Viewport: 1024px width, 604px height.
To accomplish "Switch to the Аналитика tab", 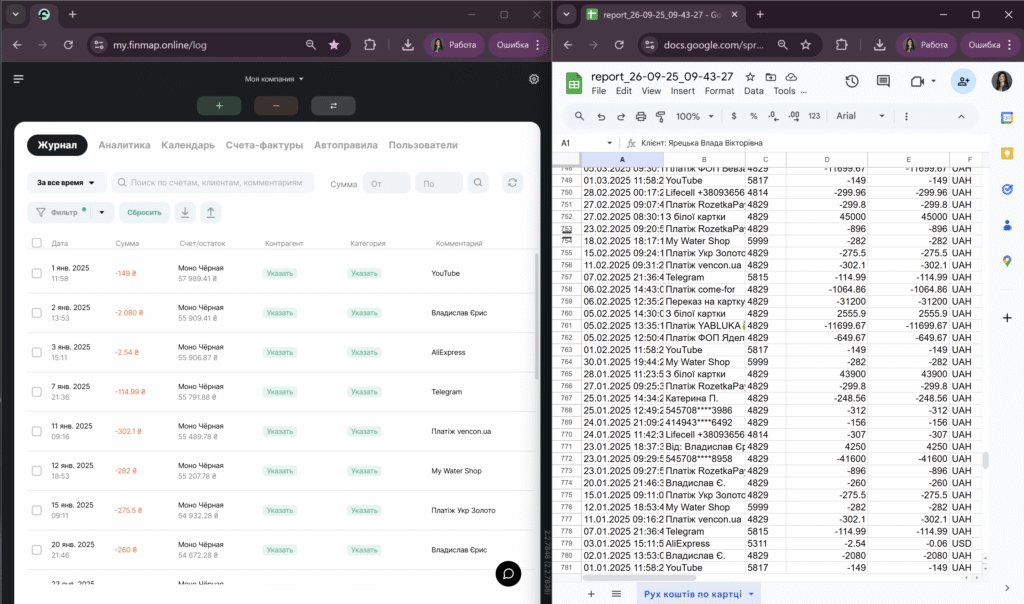I will (x=124, y=145).
